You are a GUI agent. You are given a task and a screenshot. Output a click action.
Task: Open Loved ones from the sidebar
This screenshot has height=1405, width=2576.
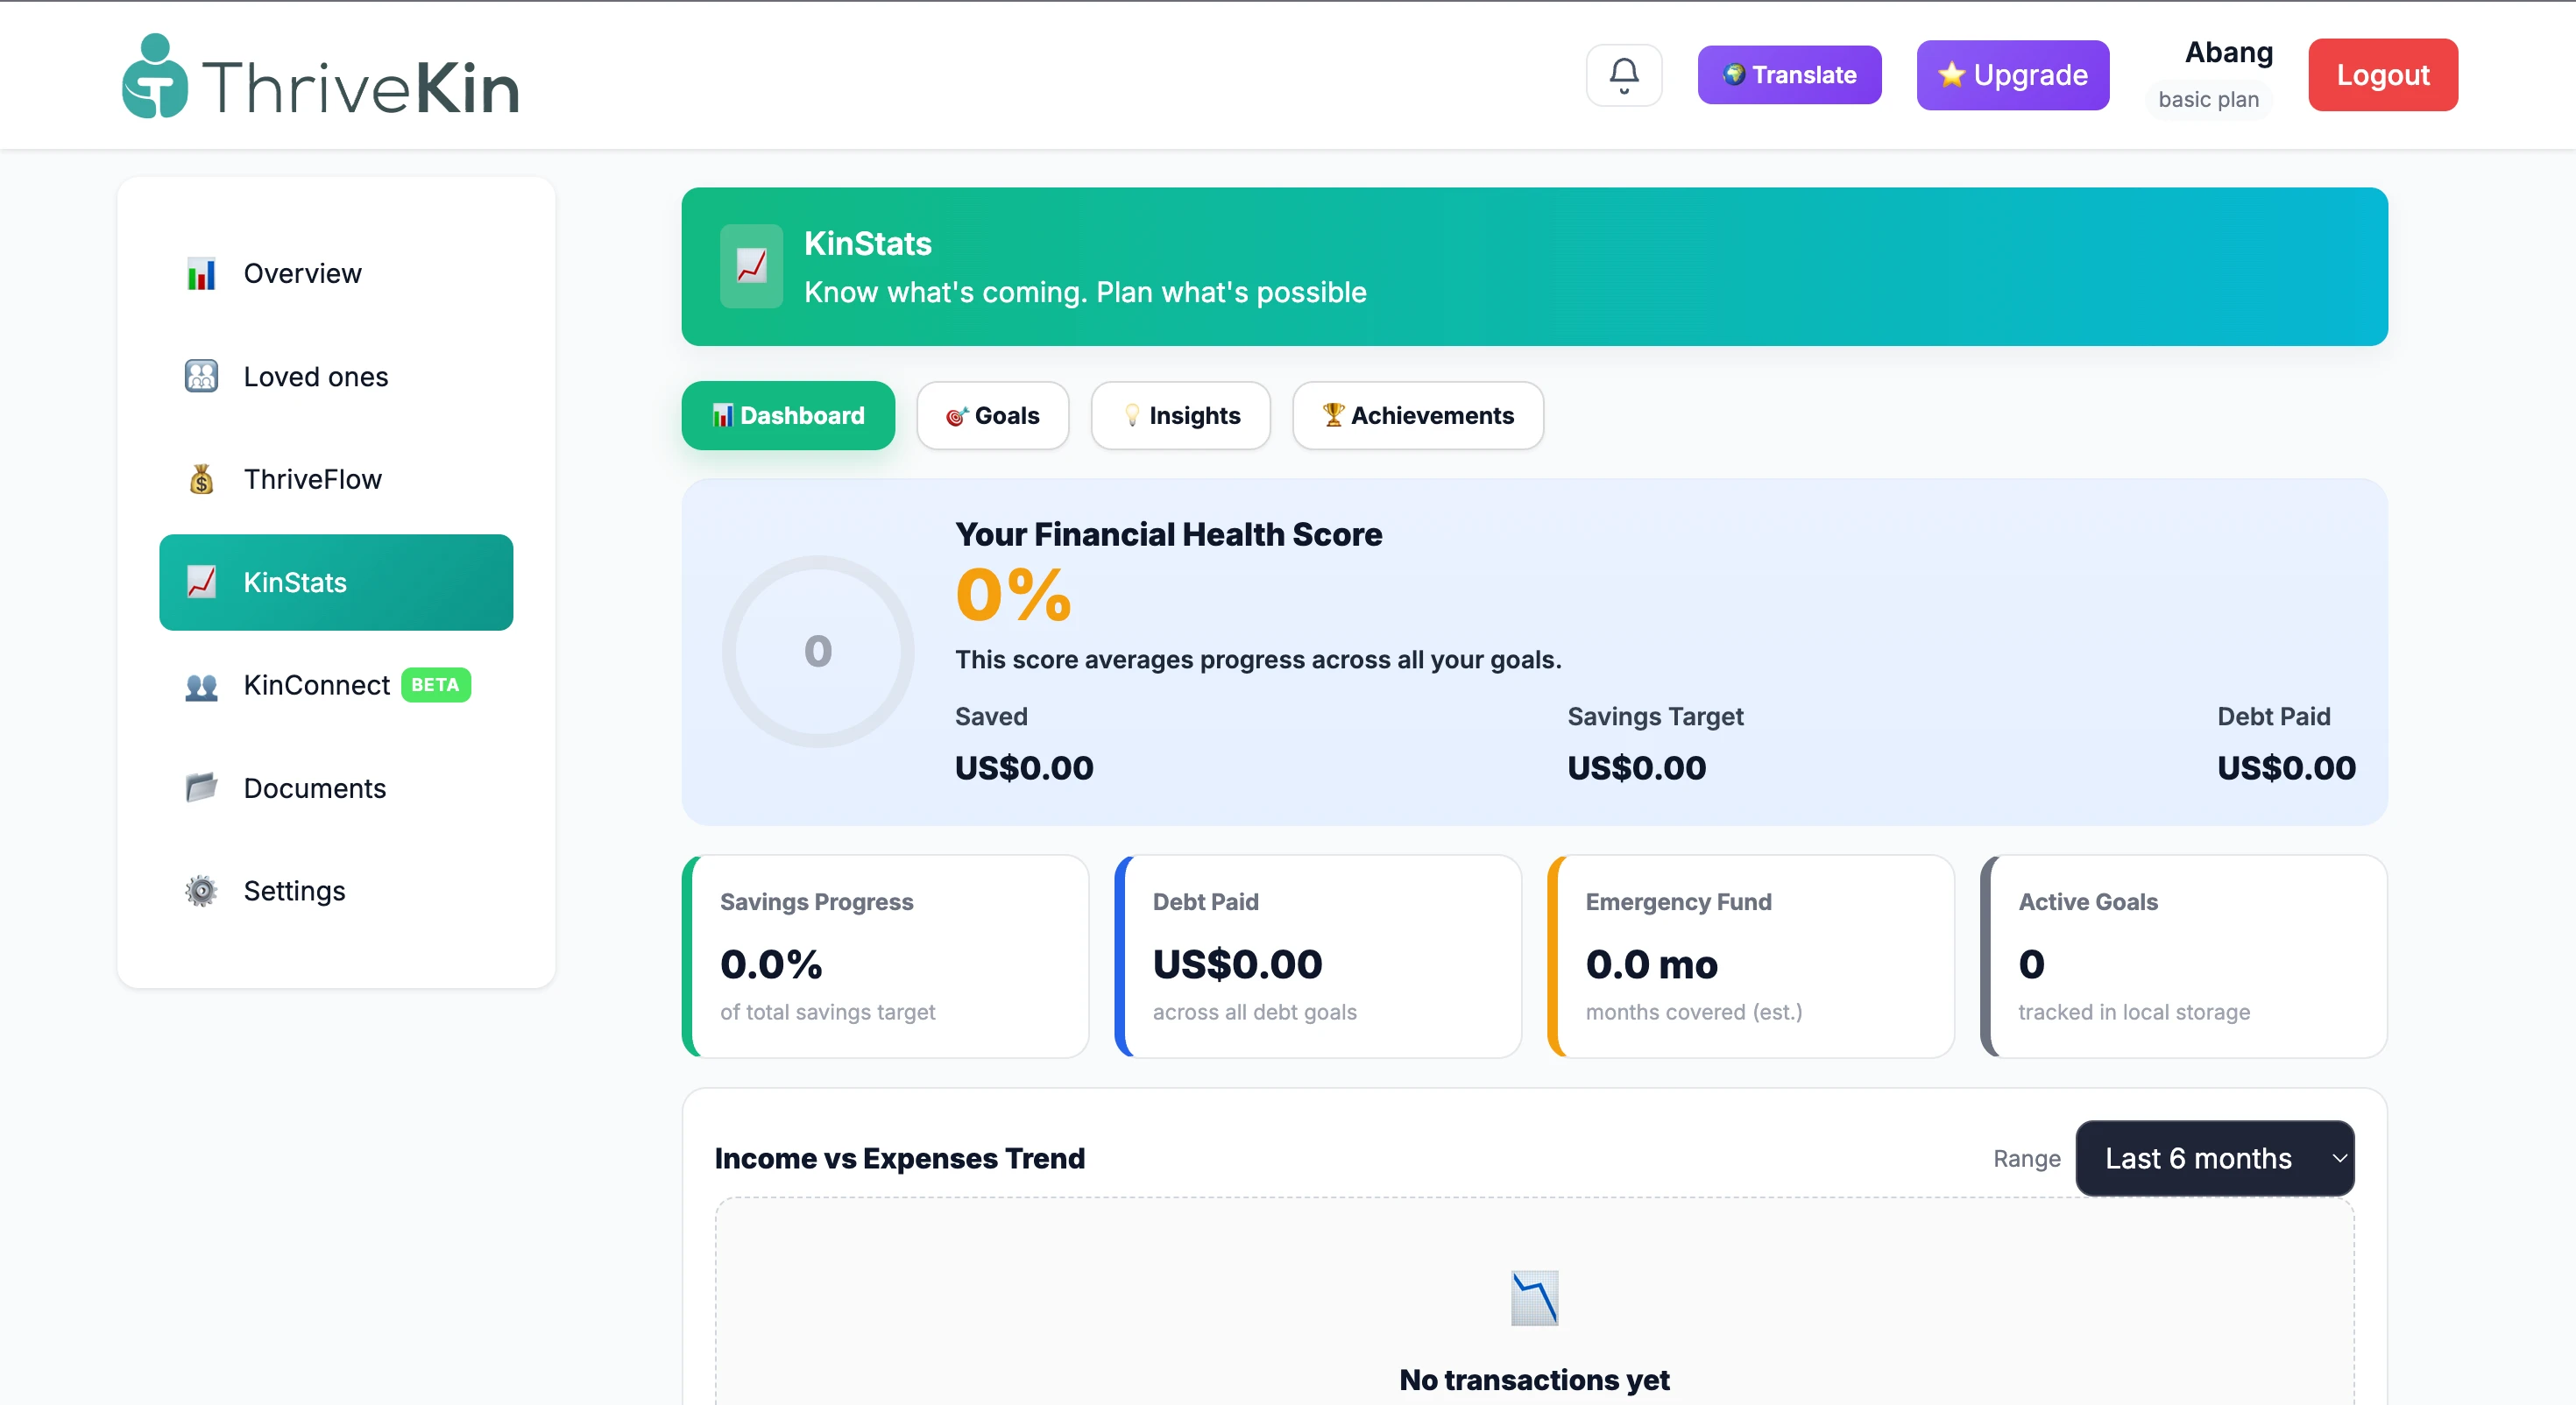click(x=315, y=376)
